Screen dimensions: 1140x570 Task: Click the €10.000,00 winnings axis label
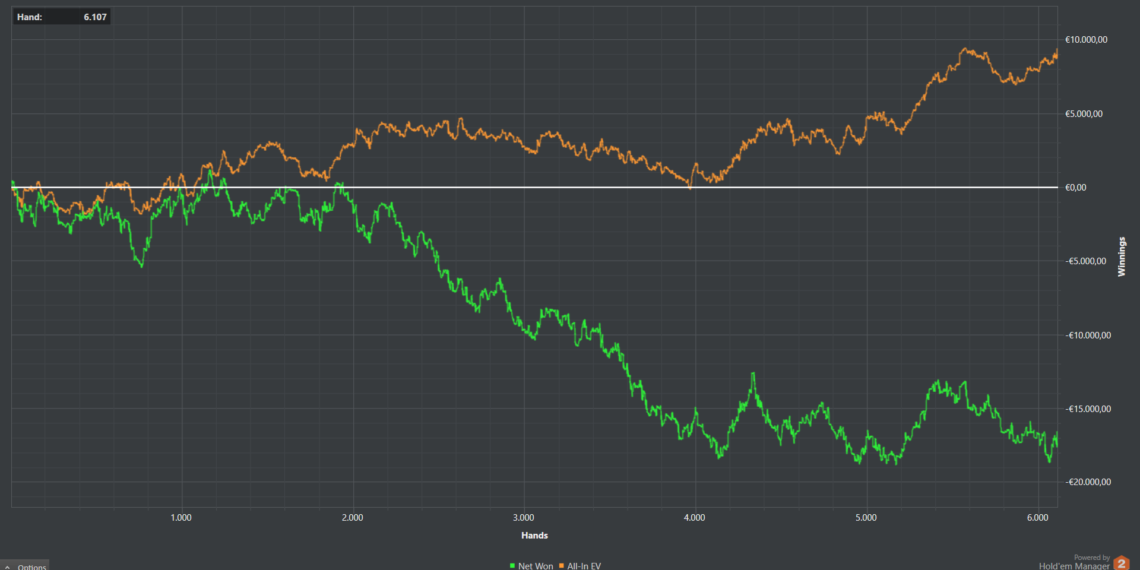click(x=1083, y=40)
